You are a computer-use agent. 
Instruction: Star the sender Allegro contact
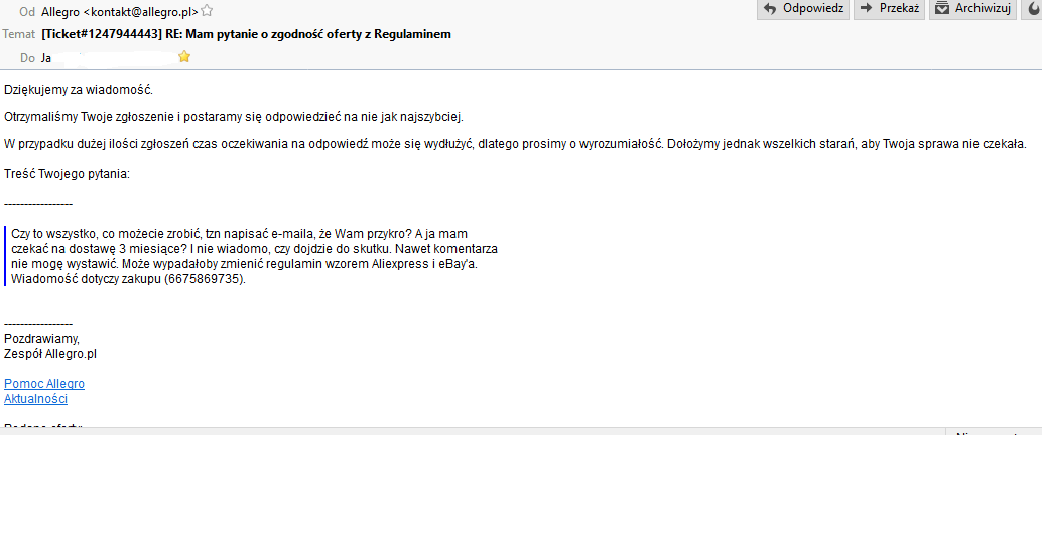(207, 11)
